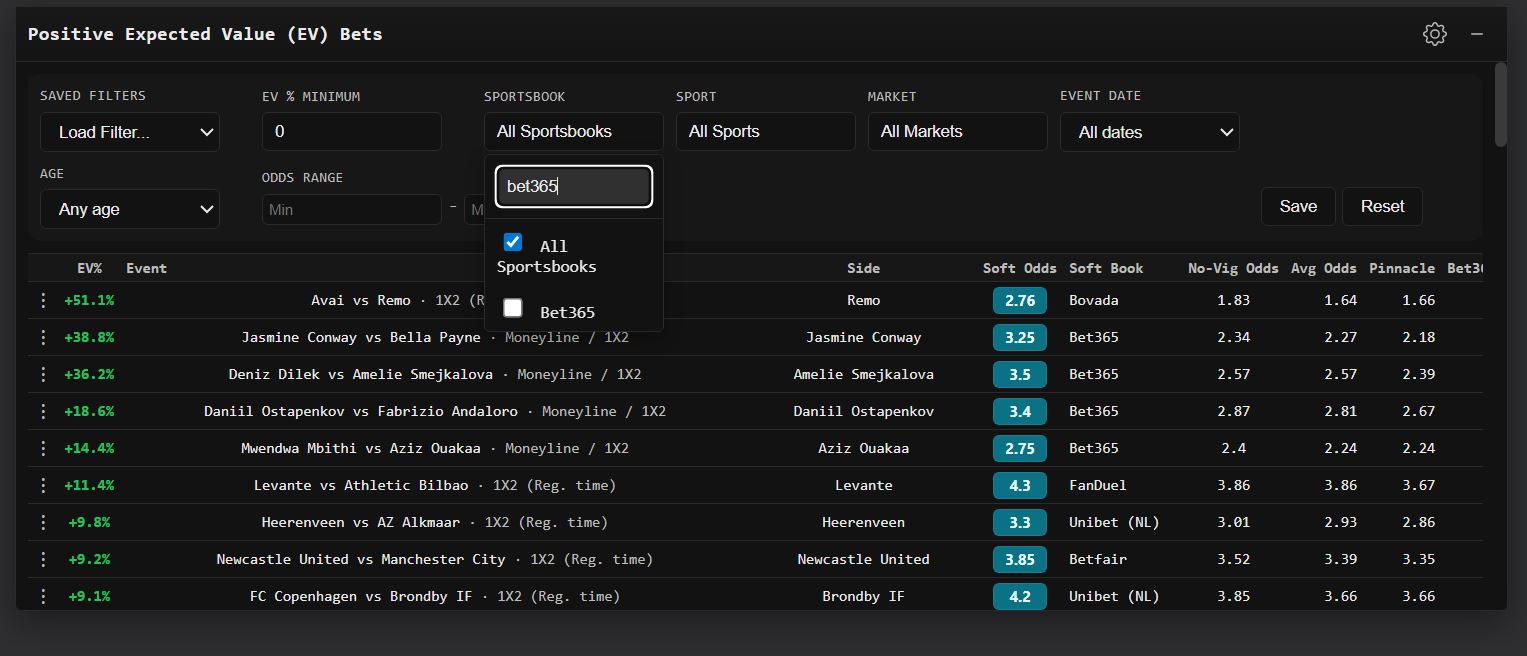Click the Reset button
Screen dimensions: 1527x656
(x=1381, y=206)
